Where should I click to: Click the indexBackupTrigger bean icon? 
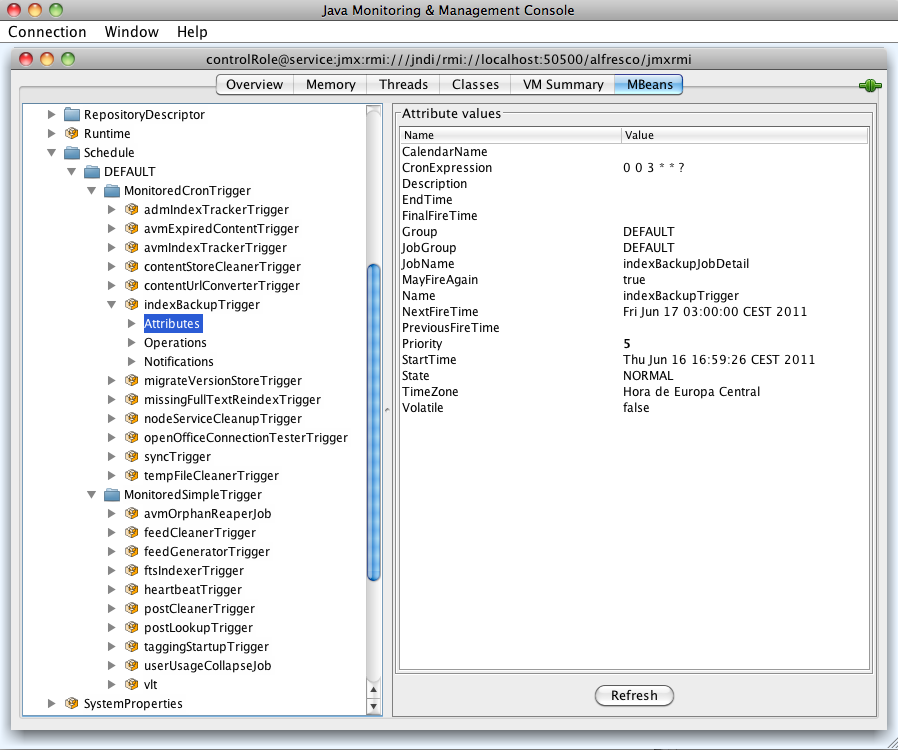[132, 304]
